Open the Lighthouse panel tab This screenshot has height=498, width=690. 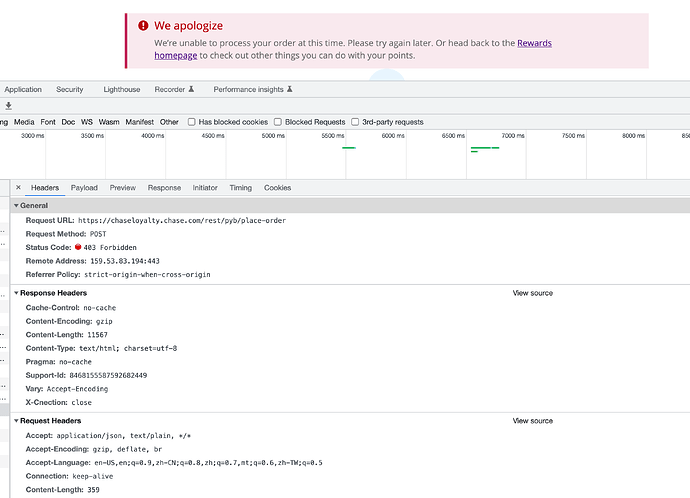[x=122, y=90]
